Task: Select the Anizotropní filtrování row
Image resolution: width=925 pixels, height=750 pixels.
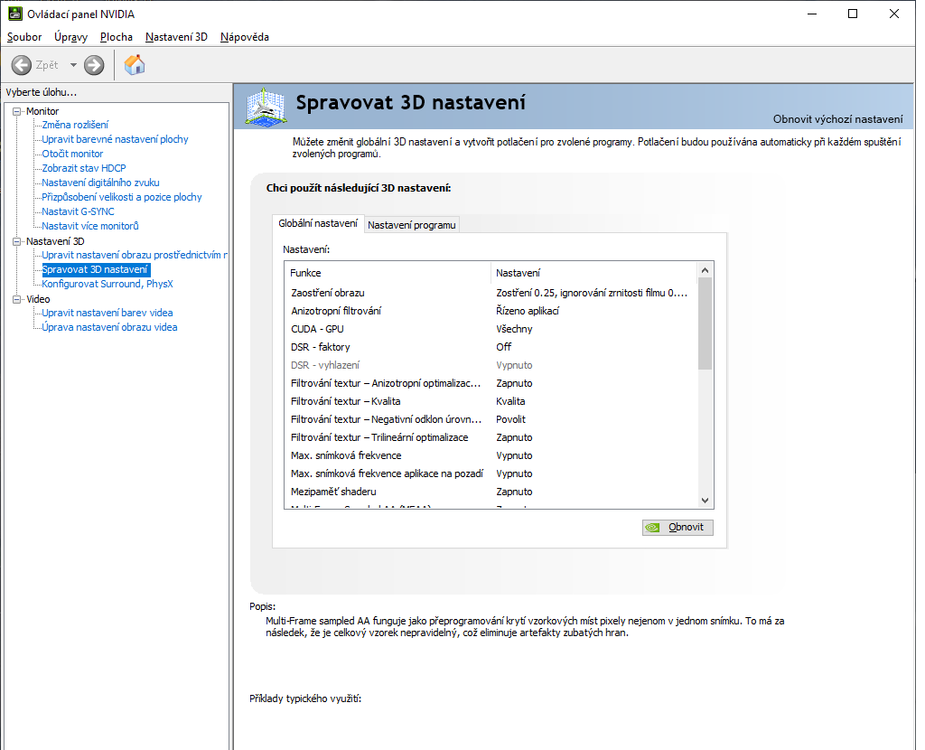Action: [x=490, y=311]
